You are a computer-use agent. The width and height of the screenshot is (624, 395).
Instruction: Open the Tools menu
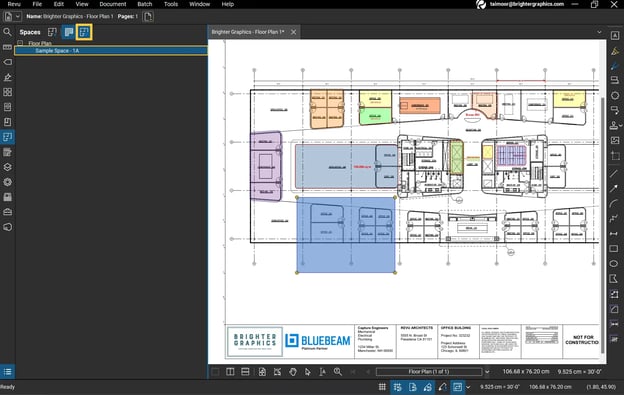tap(171, 4)
